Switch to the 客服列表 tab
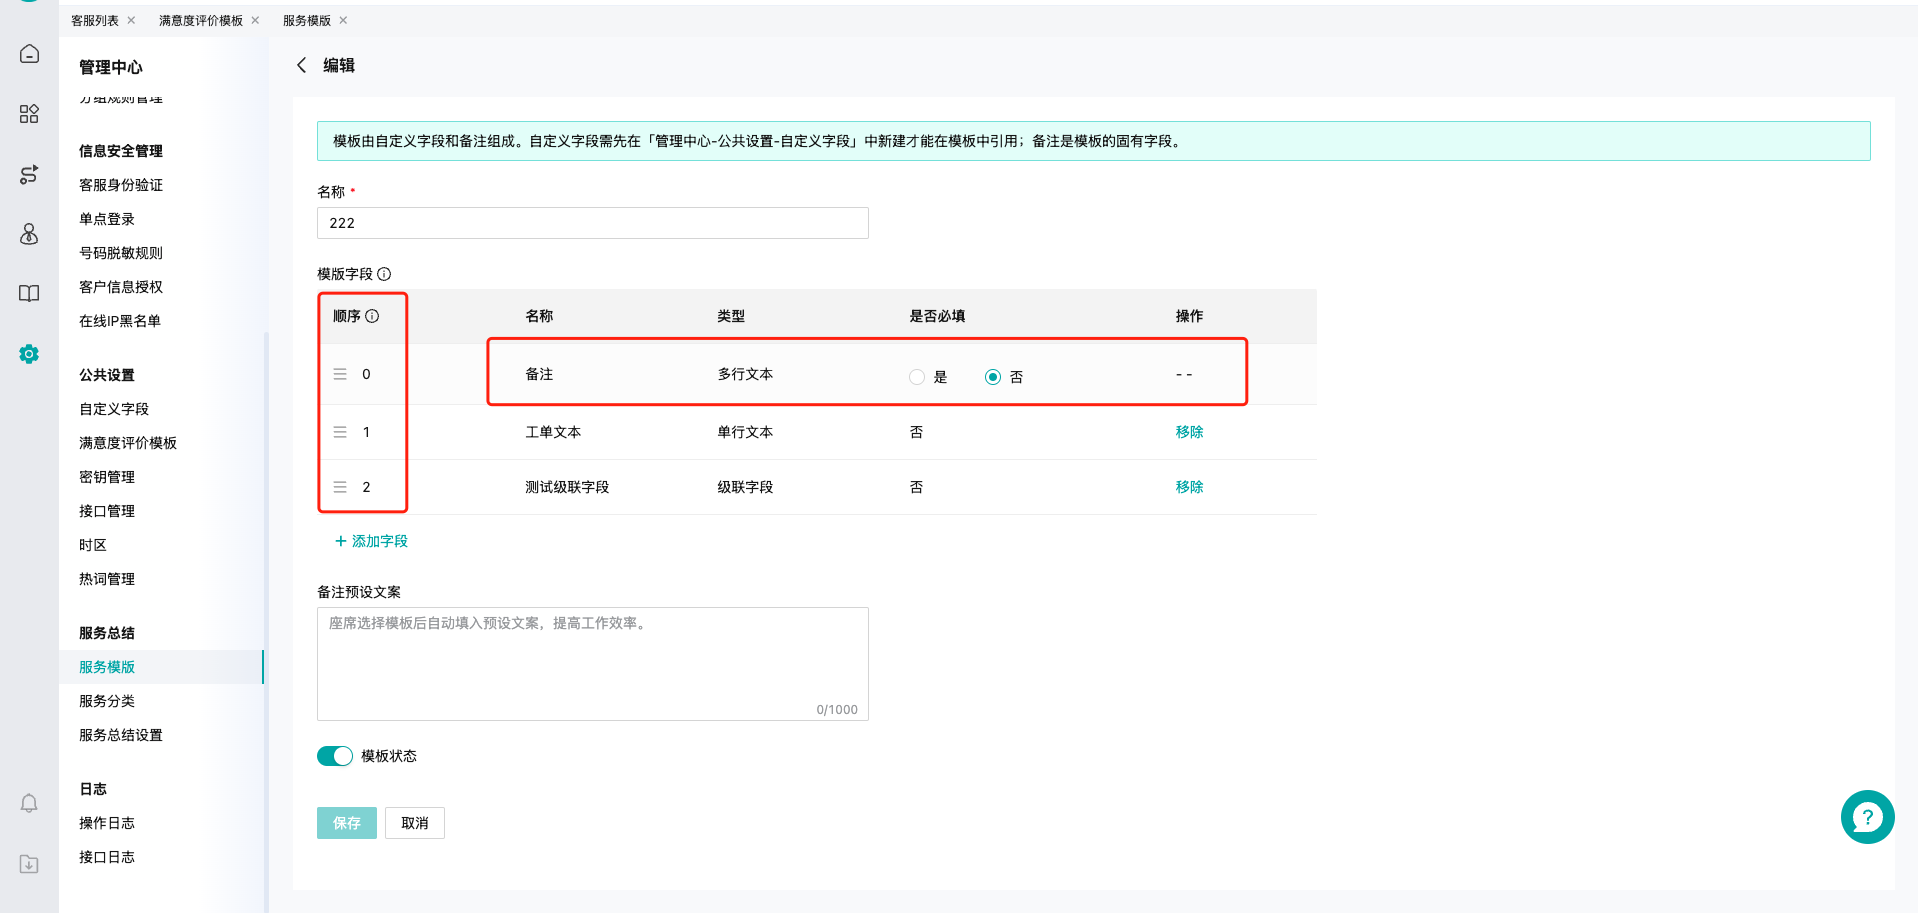This screenshot has width=1918, height=913. click(x=95, y=20)
